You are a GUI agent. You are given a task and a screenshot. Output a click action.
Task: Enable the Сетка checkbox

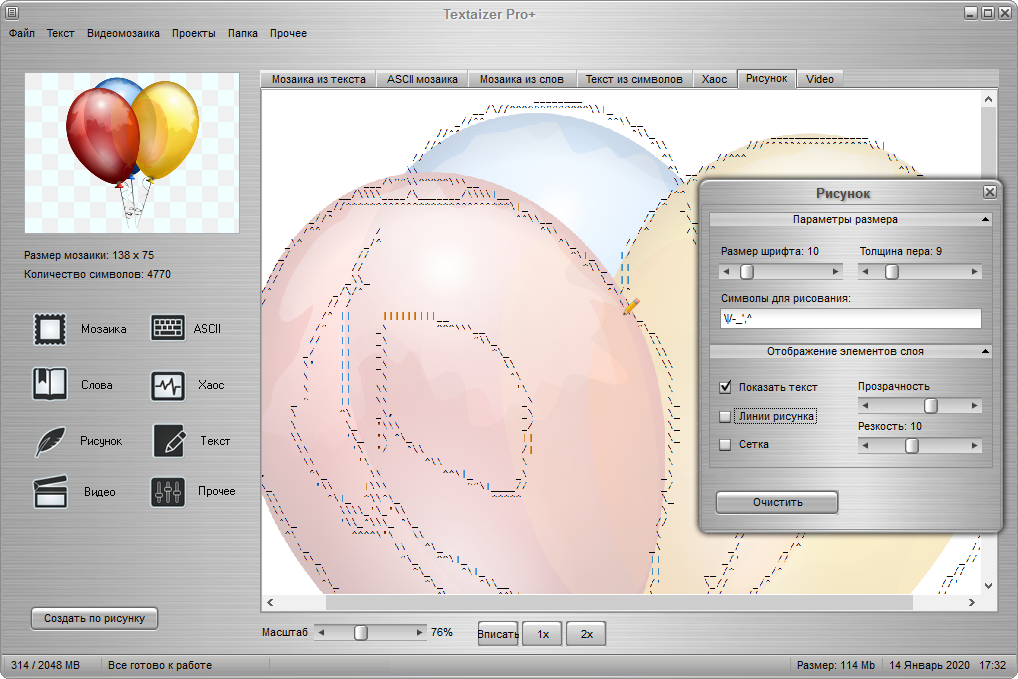coord(725,445)
